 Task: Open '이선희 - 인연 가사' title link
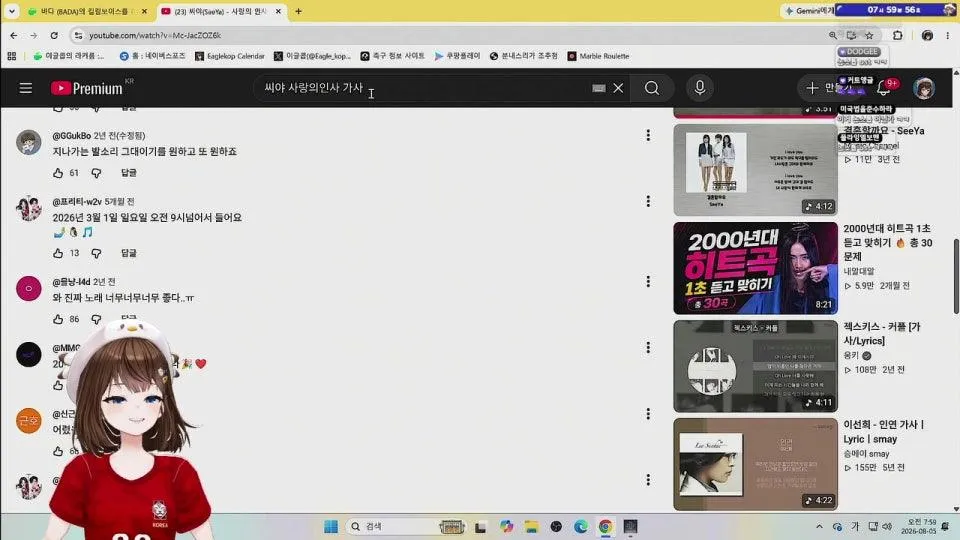click(884, 432)
